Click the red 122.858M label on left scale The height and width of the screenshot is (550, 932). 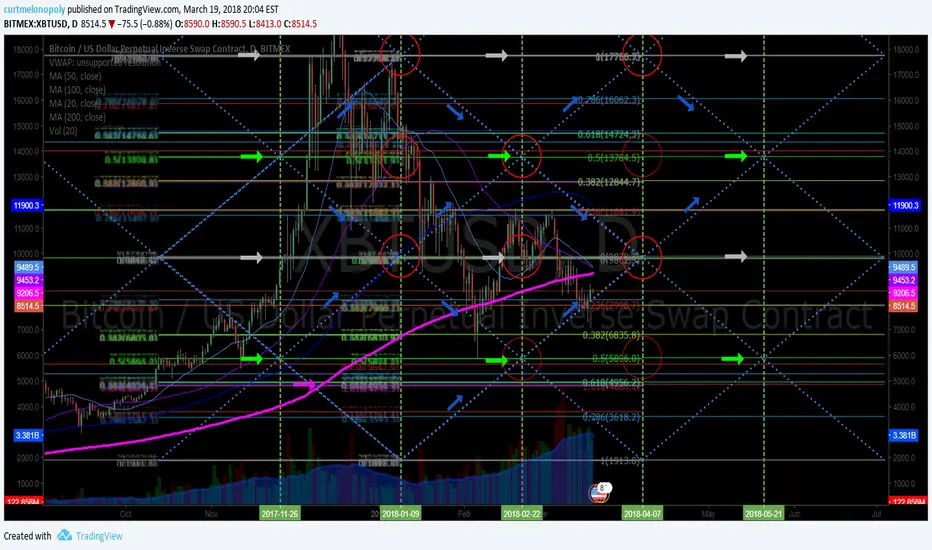point(23,502)
